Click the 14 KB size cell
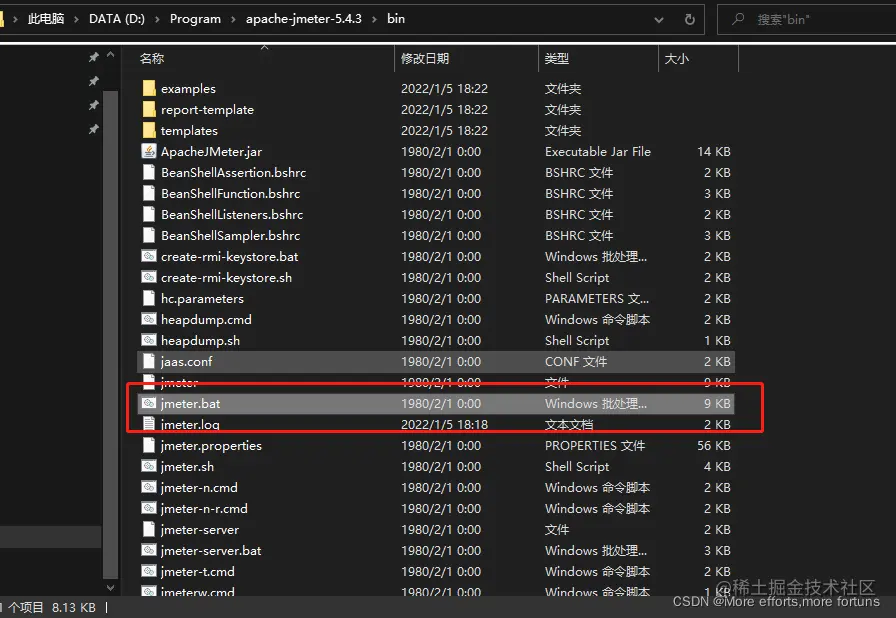Viewport: 896px width, 618px height. [714, 151]
